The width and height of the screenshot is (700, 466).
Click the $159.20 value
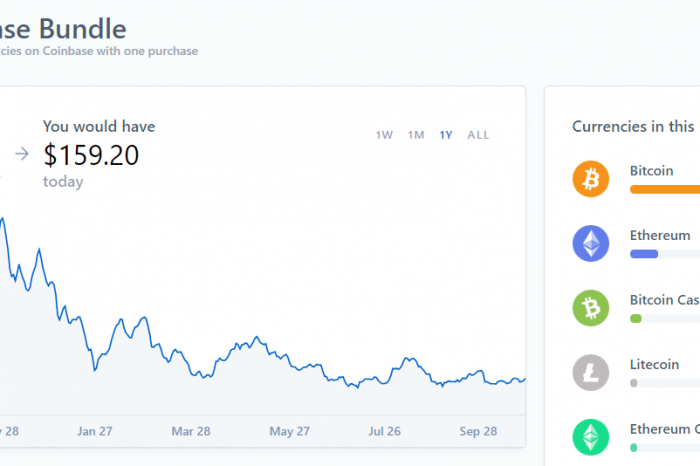click(x=91, y=155)
